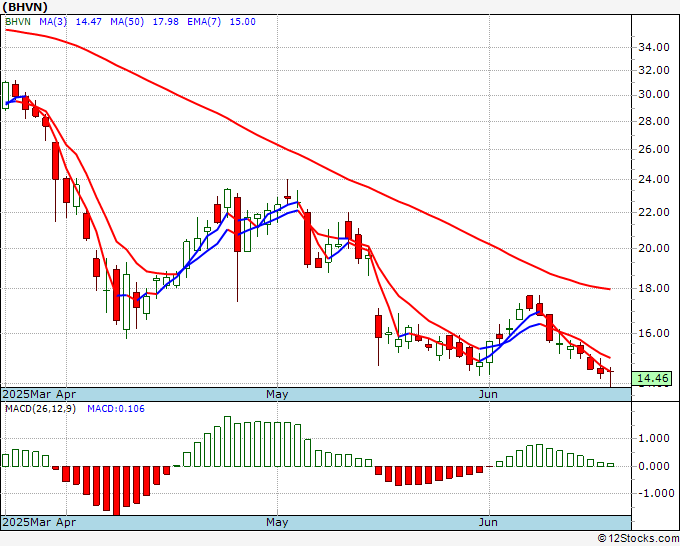Click the 18.00 price axis label
This screenshot has width=680, height=546.
[x=654, y=288]
